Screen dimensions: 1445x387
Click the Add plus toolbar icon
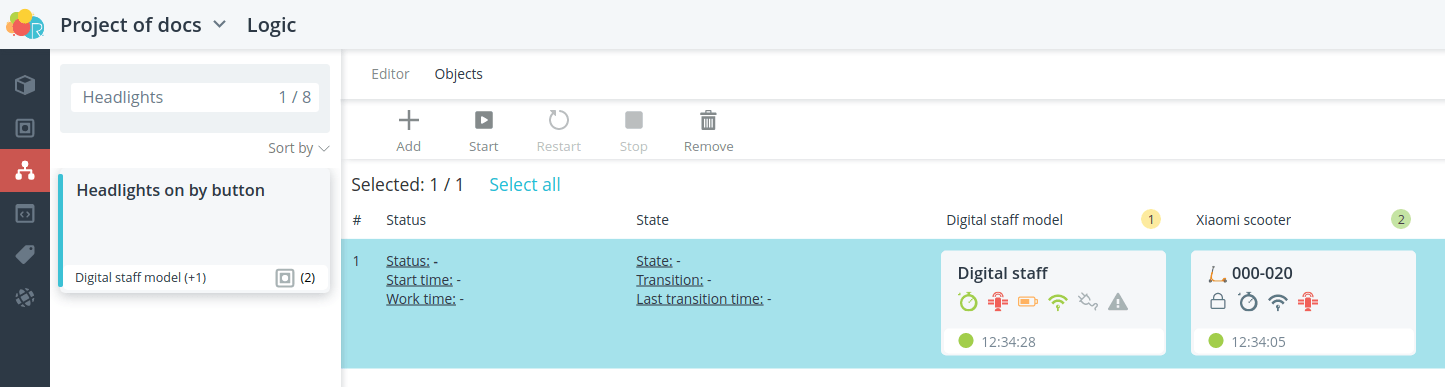(409, 121)
